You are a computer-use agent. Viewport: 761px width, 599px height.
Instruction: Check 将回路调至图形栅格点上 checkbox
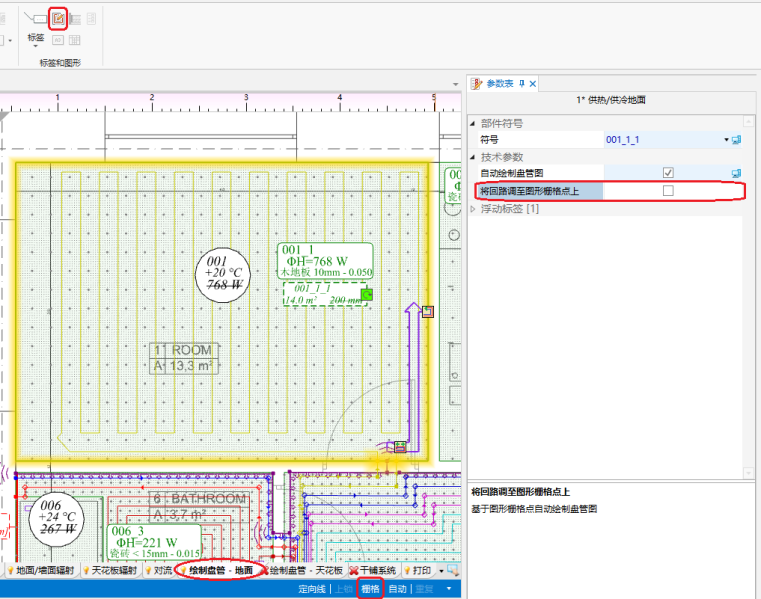point(668,191)
